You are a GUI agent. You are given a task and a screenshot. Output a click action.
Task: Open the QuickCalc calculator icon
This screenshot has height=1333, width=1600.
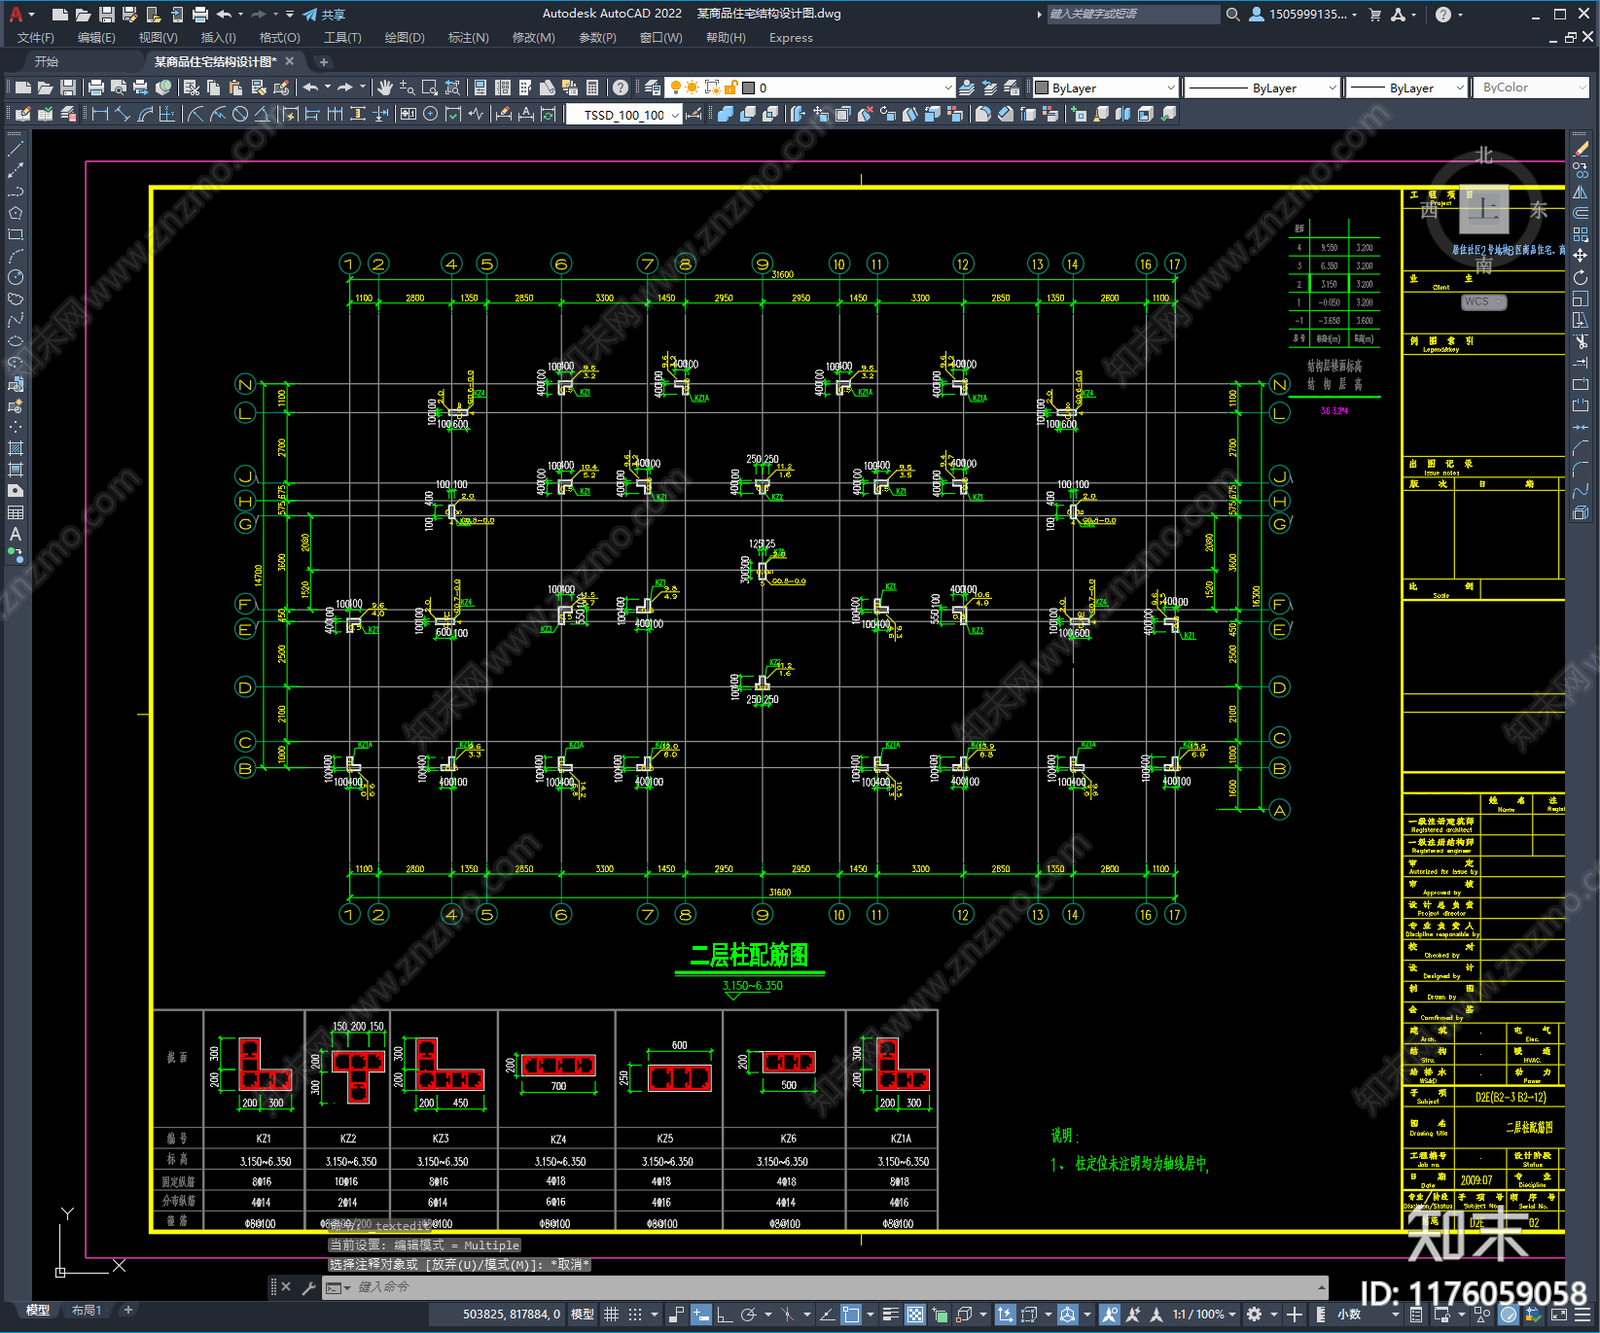592,88
